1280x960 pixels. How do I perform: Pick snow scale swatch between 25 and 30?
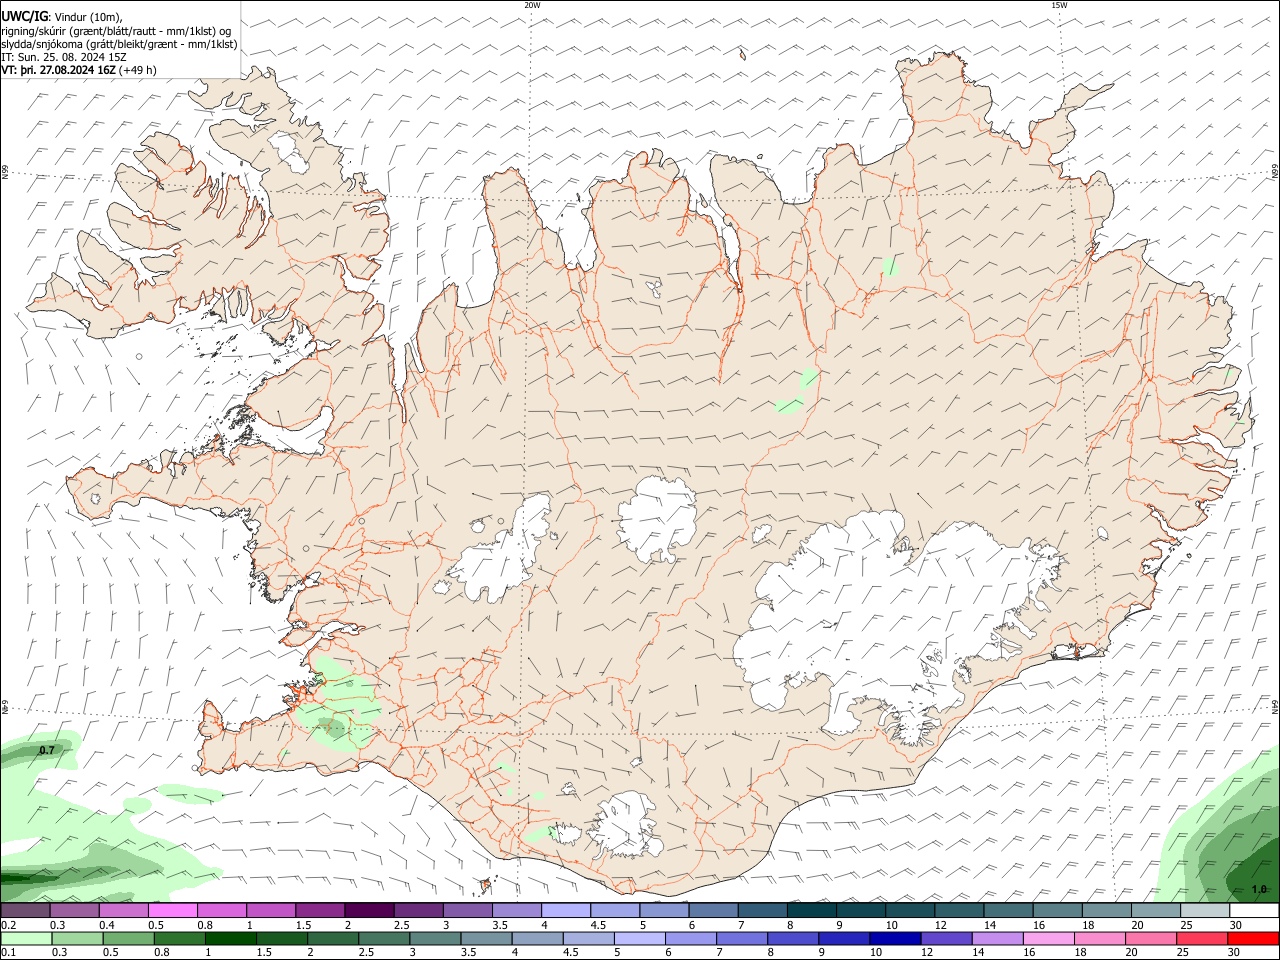1206,910
